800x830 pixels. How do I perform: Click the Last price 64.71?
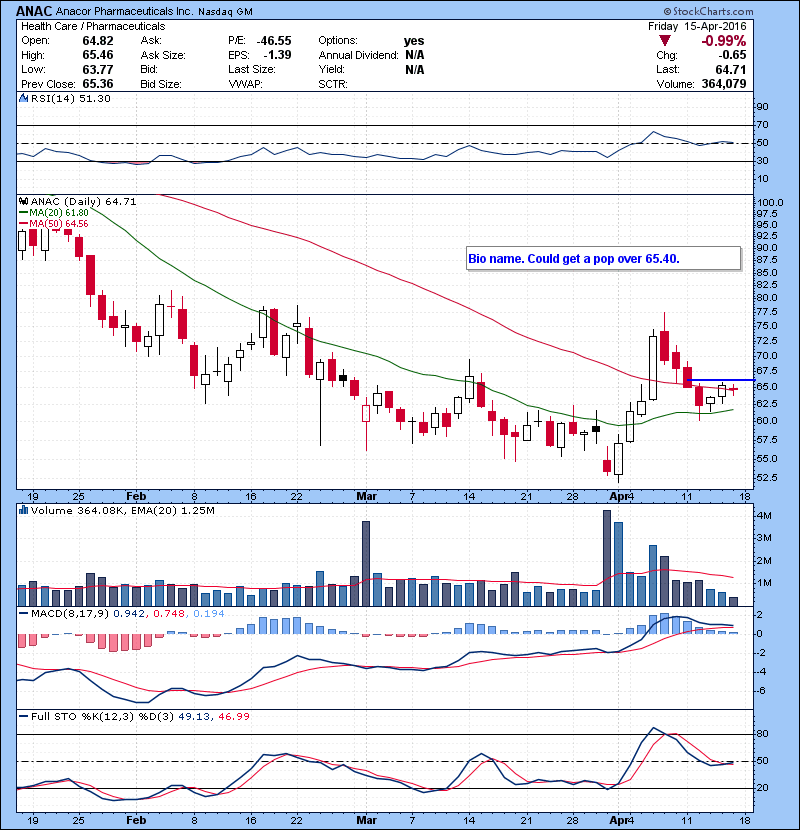click(731, 69)
